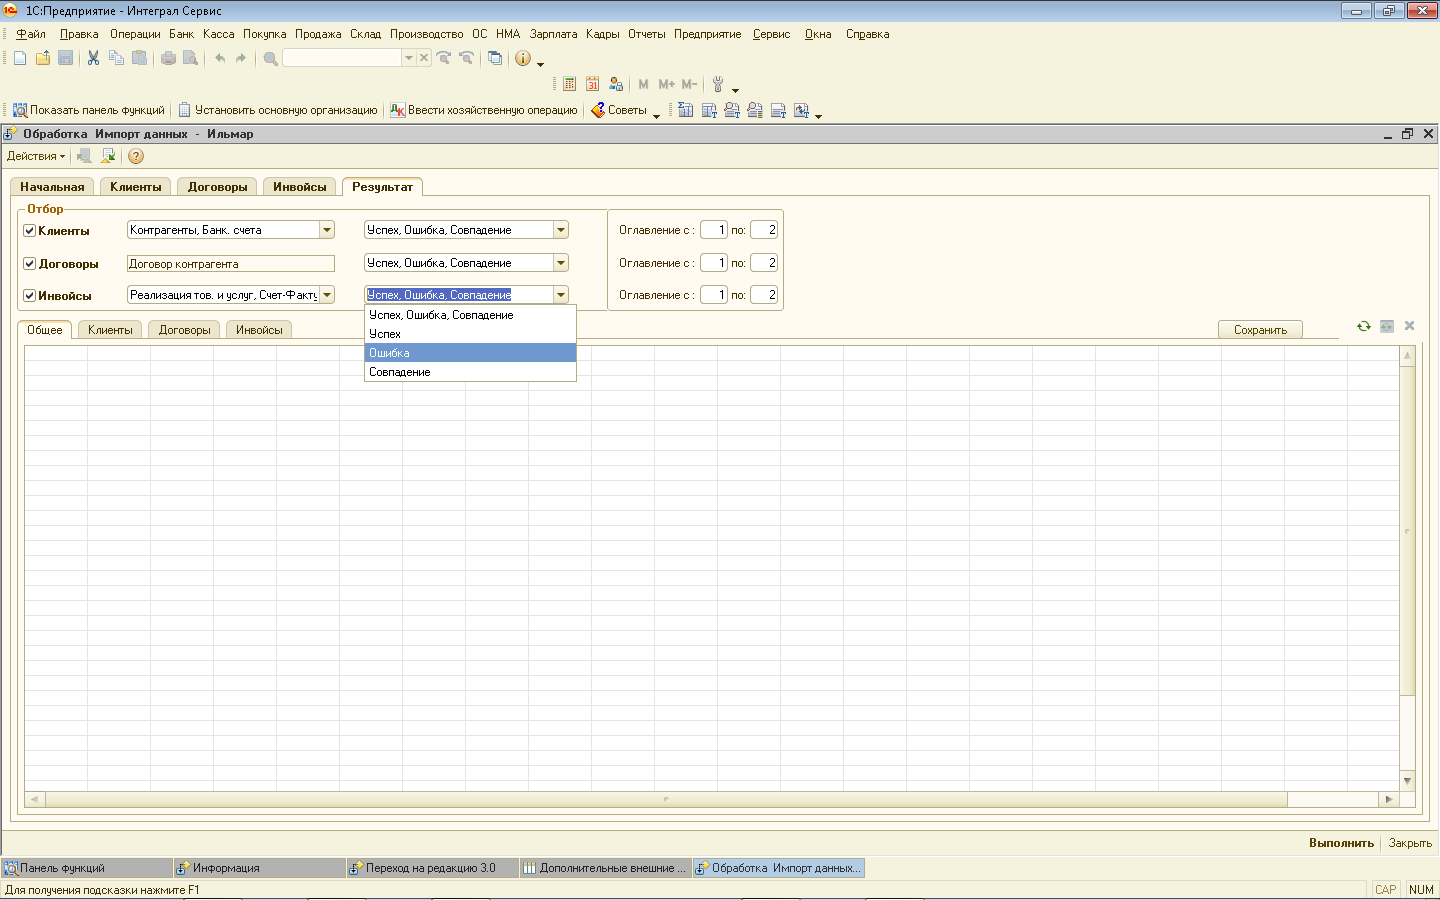Click the calculator icon in the toolbar
This screenshot has width=1440, height=900.
tap(570, 84)
